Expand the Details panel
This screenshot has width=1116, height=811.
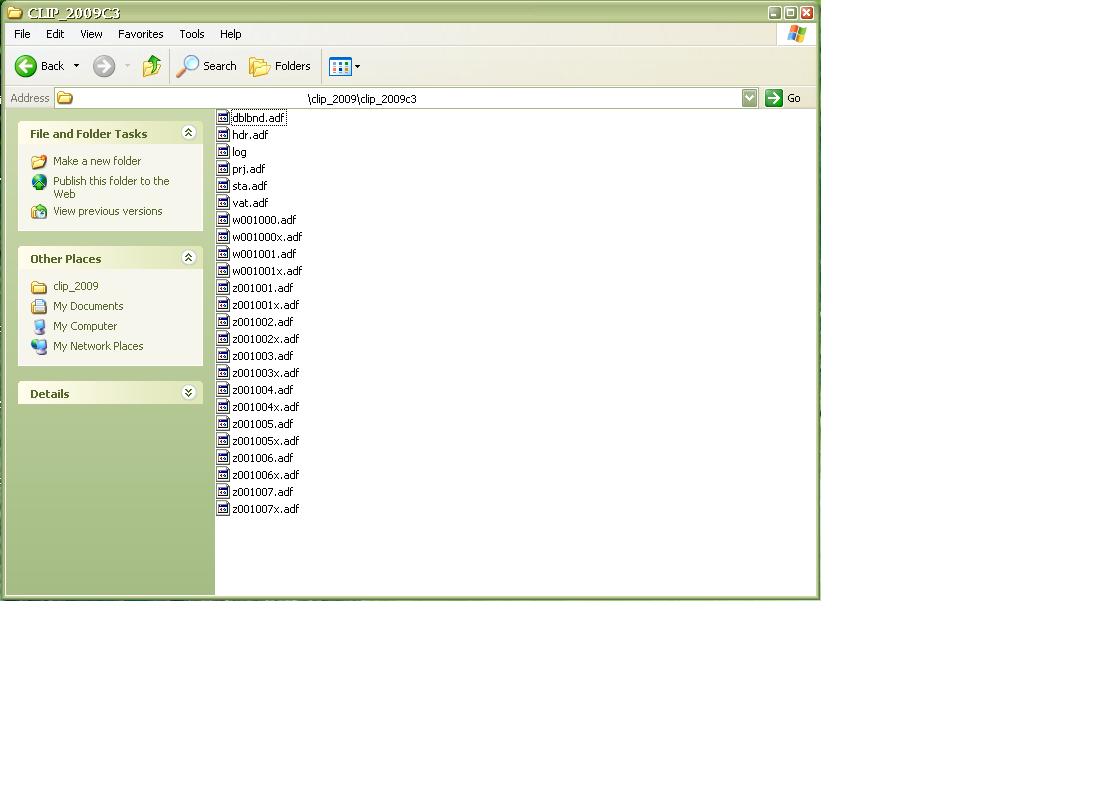(189, 393)
